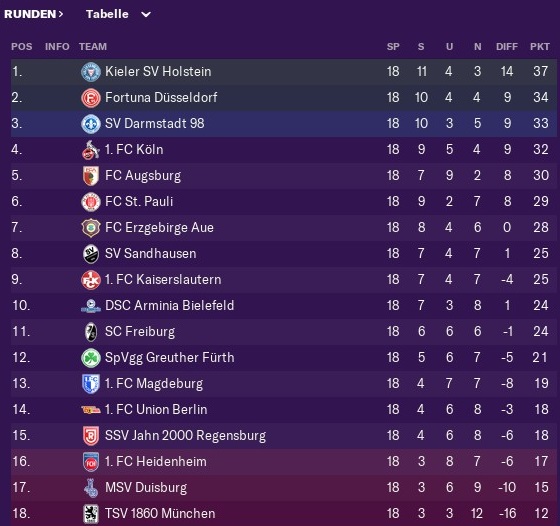Click the SpVgg Greuther Fürth clover logo
The width and height of the screenshot is (560, 526).
(x=91, y=358)
